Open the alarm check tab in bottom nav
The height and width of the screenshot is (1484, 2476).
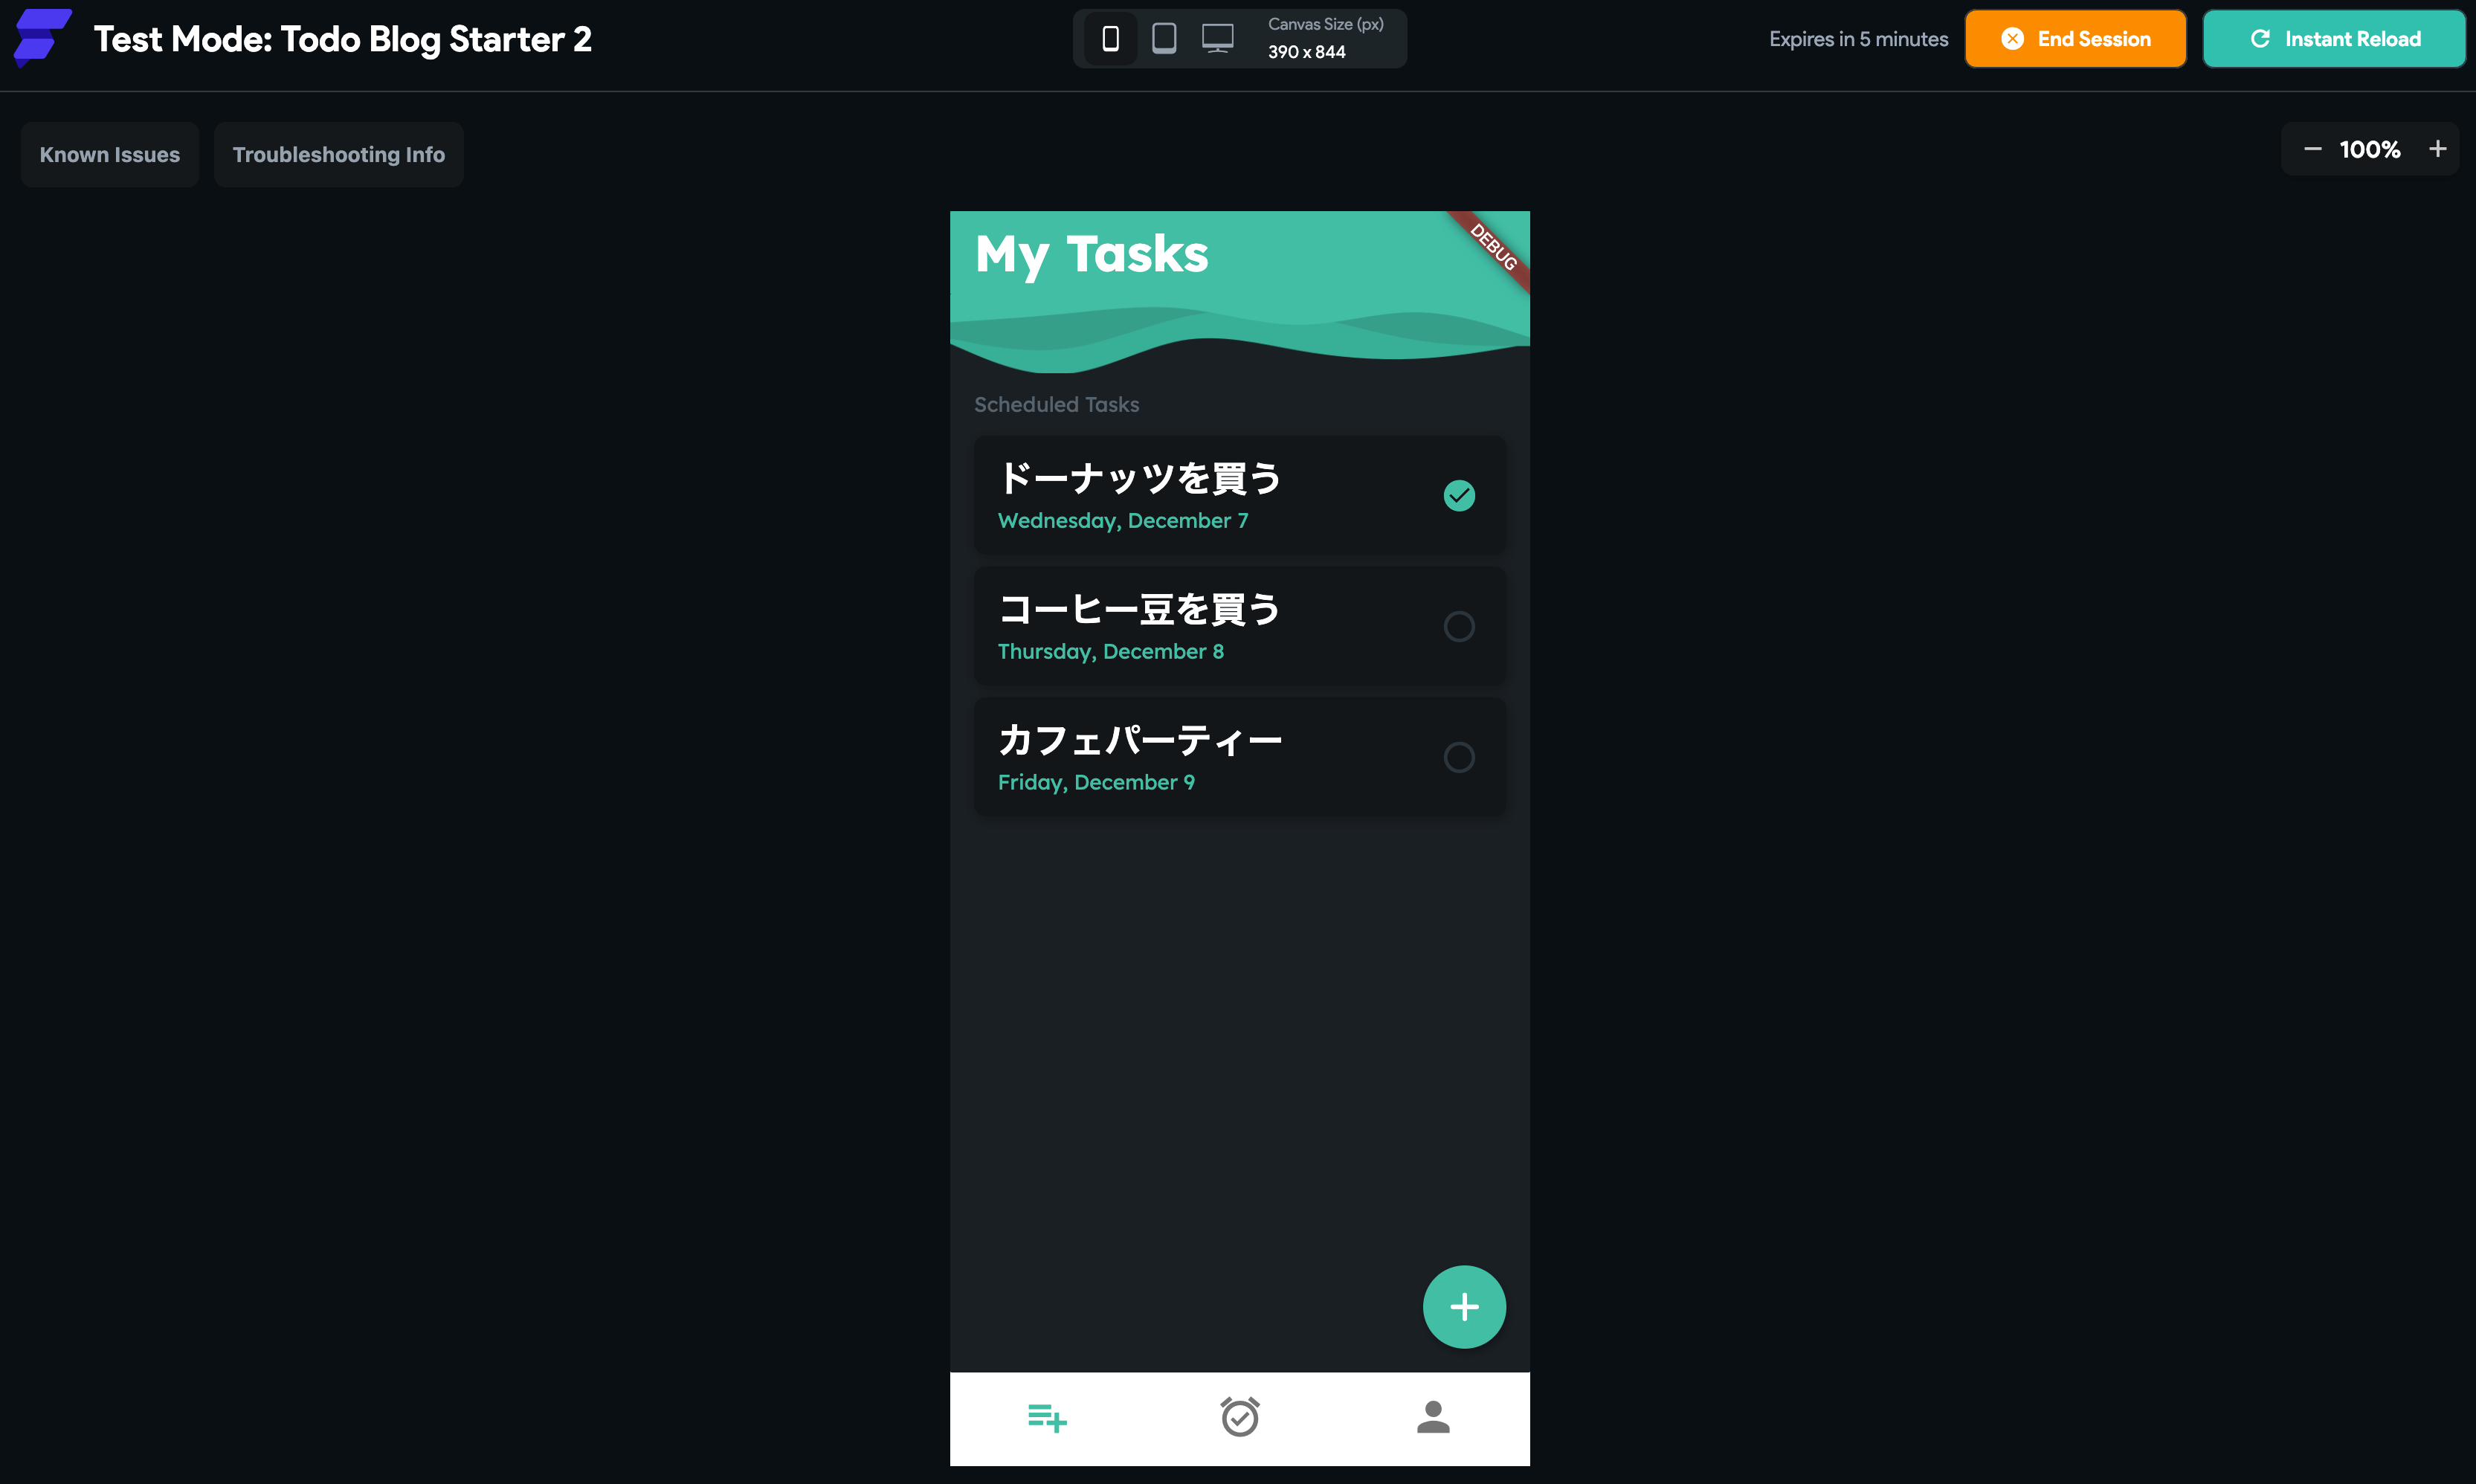1240,1417
